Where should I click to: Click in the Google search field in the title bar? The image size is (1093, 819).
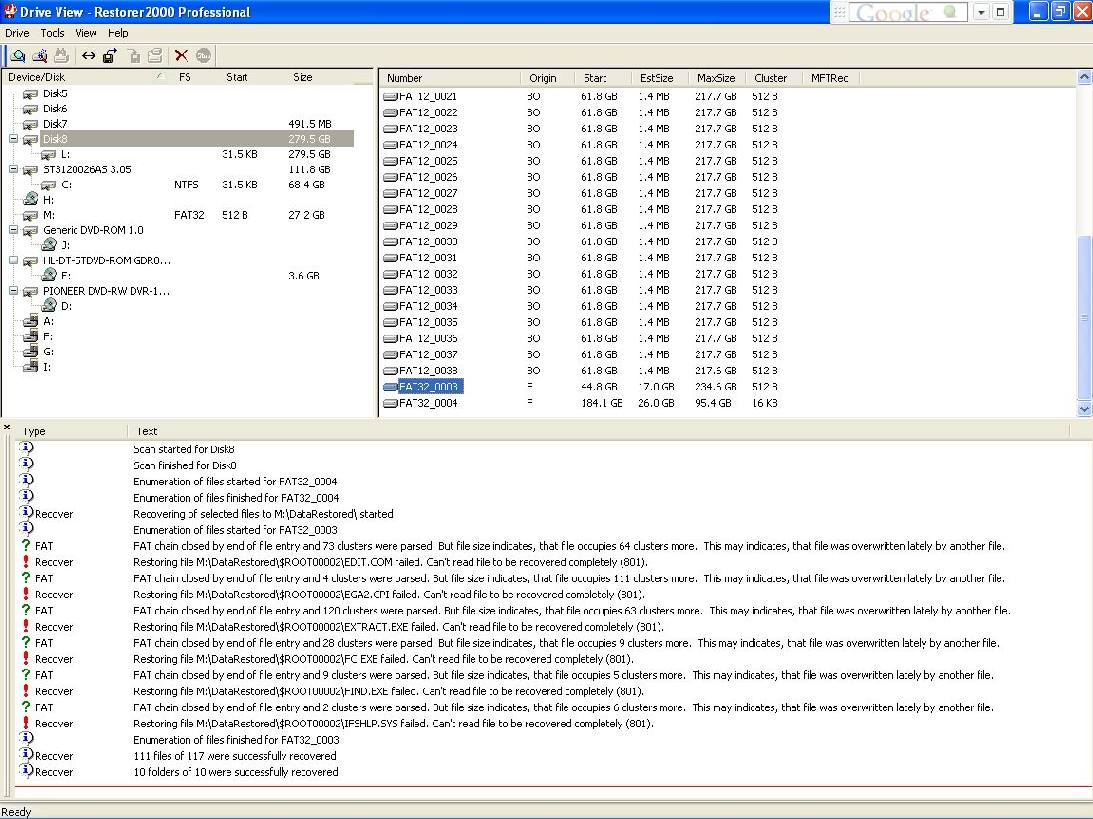click(x=906, y=13)
